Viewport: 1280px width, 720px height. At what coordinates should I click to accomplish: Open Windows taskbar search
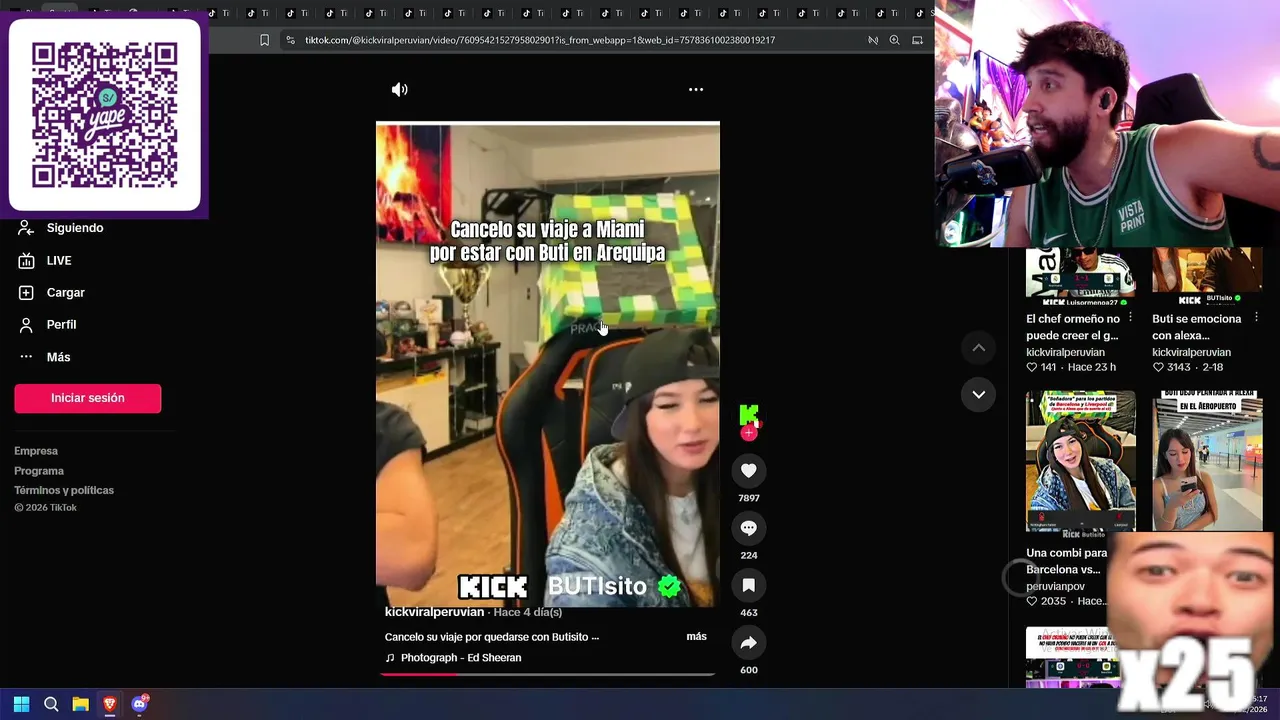51,704
